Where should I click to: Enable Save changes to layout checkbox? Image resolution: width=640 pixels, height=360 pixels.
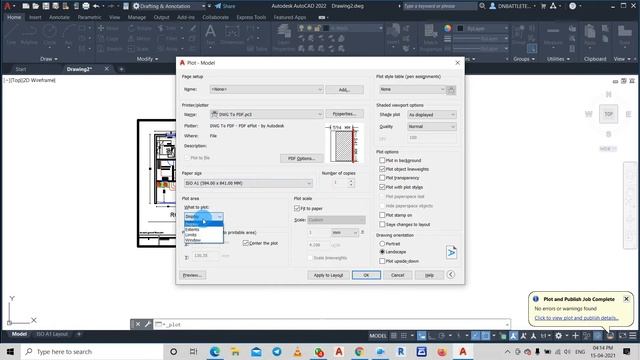(x=382, y=224)
